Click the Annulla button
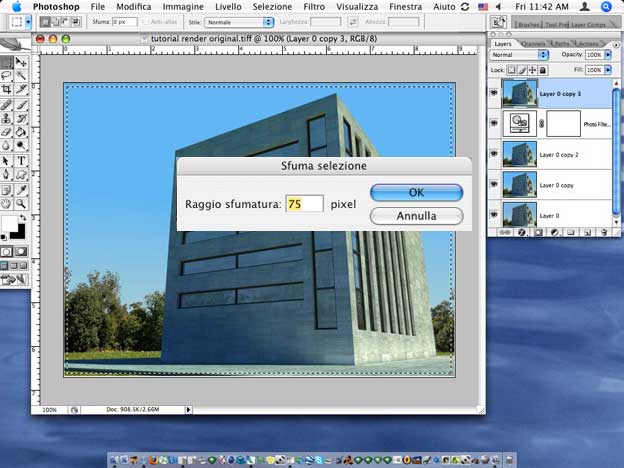 pos(416,215)
